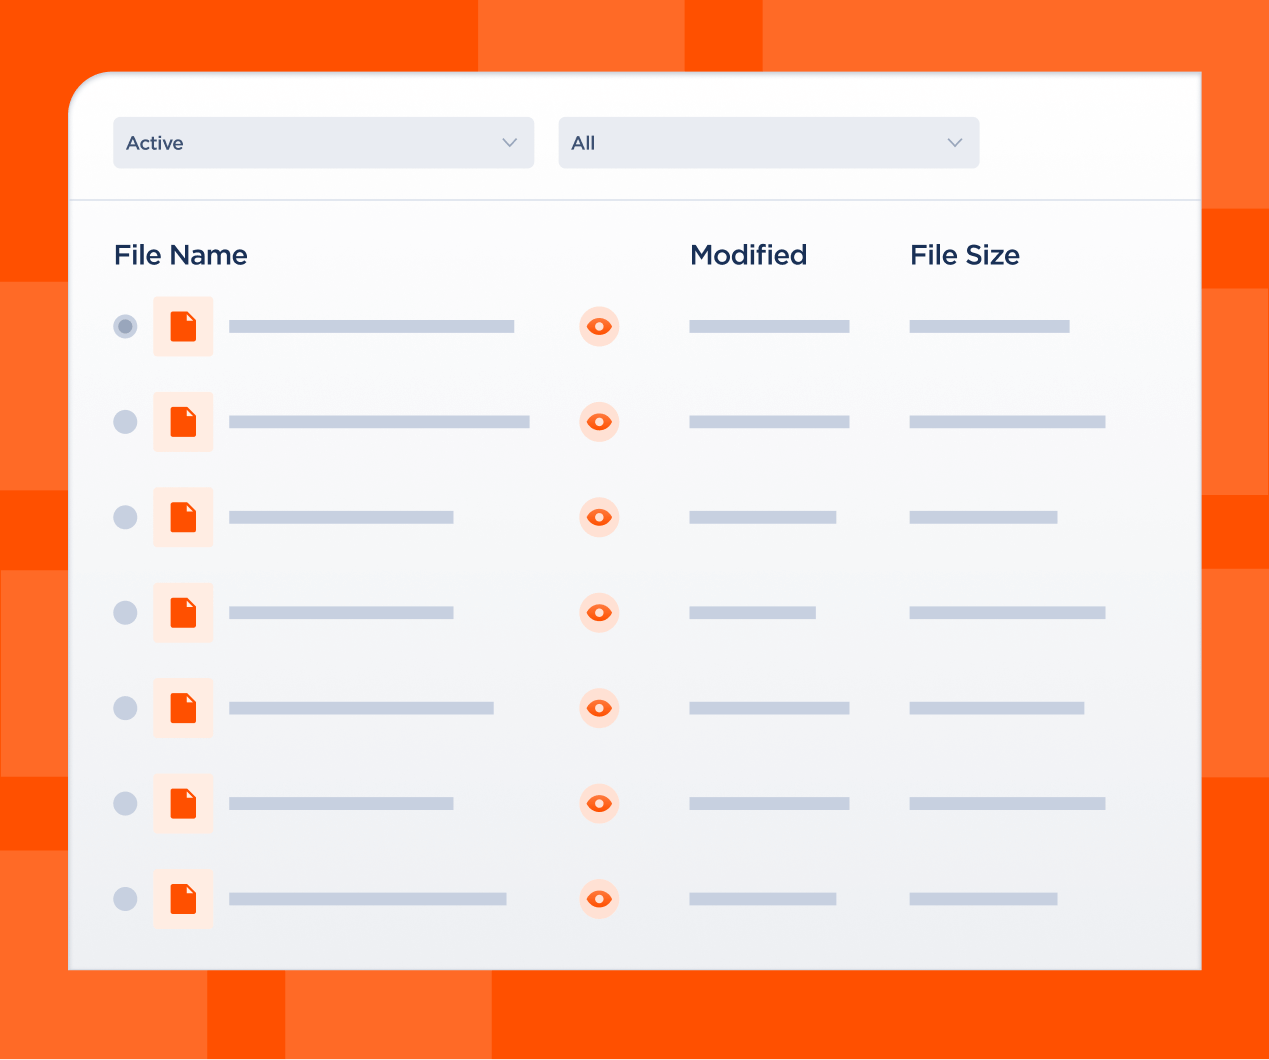Screen dimensions: 1269x1060
Task: Click the chevron on the Active dropdown
Action: click(508, 142)
